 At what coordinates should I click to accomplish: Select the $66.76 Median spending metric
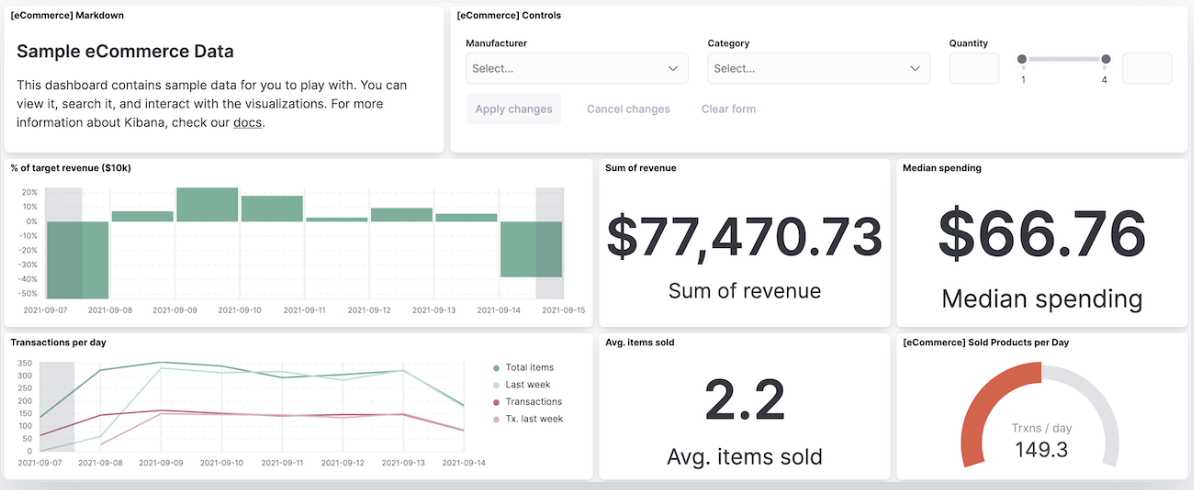pos(1041,234)
